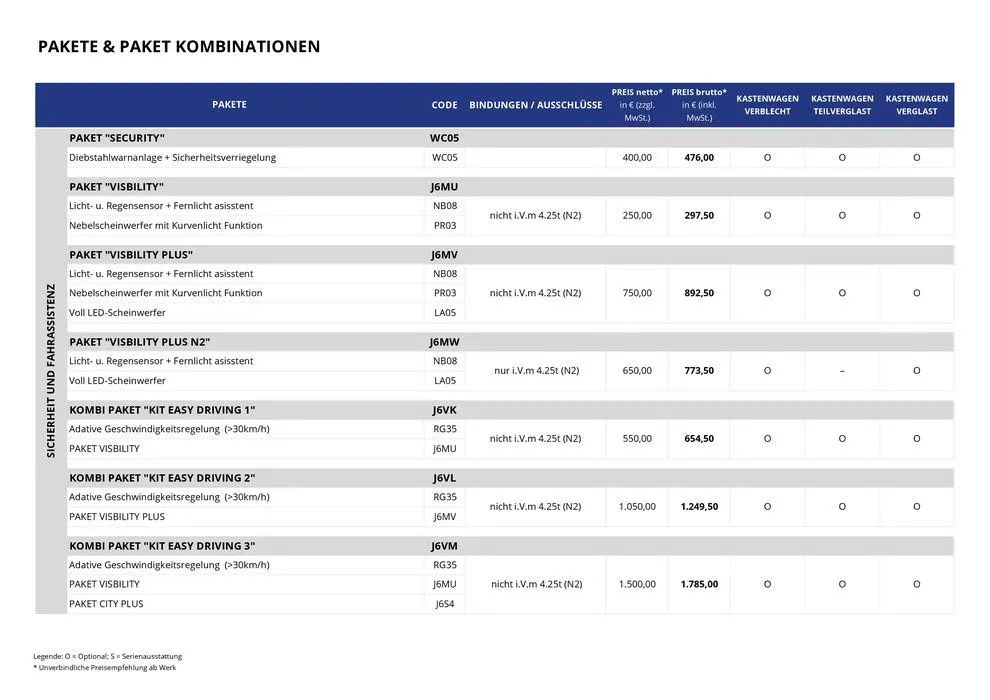The height and width of the screenshot is (700, 990).
Task: Select the "CODE" column header
Action: (444, 105)
